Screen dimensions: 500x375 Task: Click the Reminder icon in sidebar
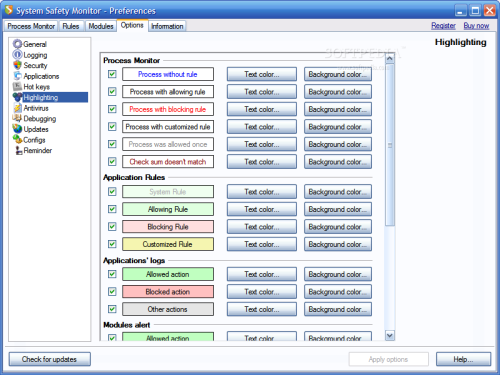pos(18,150)
